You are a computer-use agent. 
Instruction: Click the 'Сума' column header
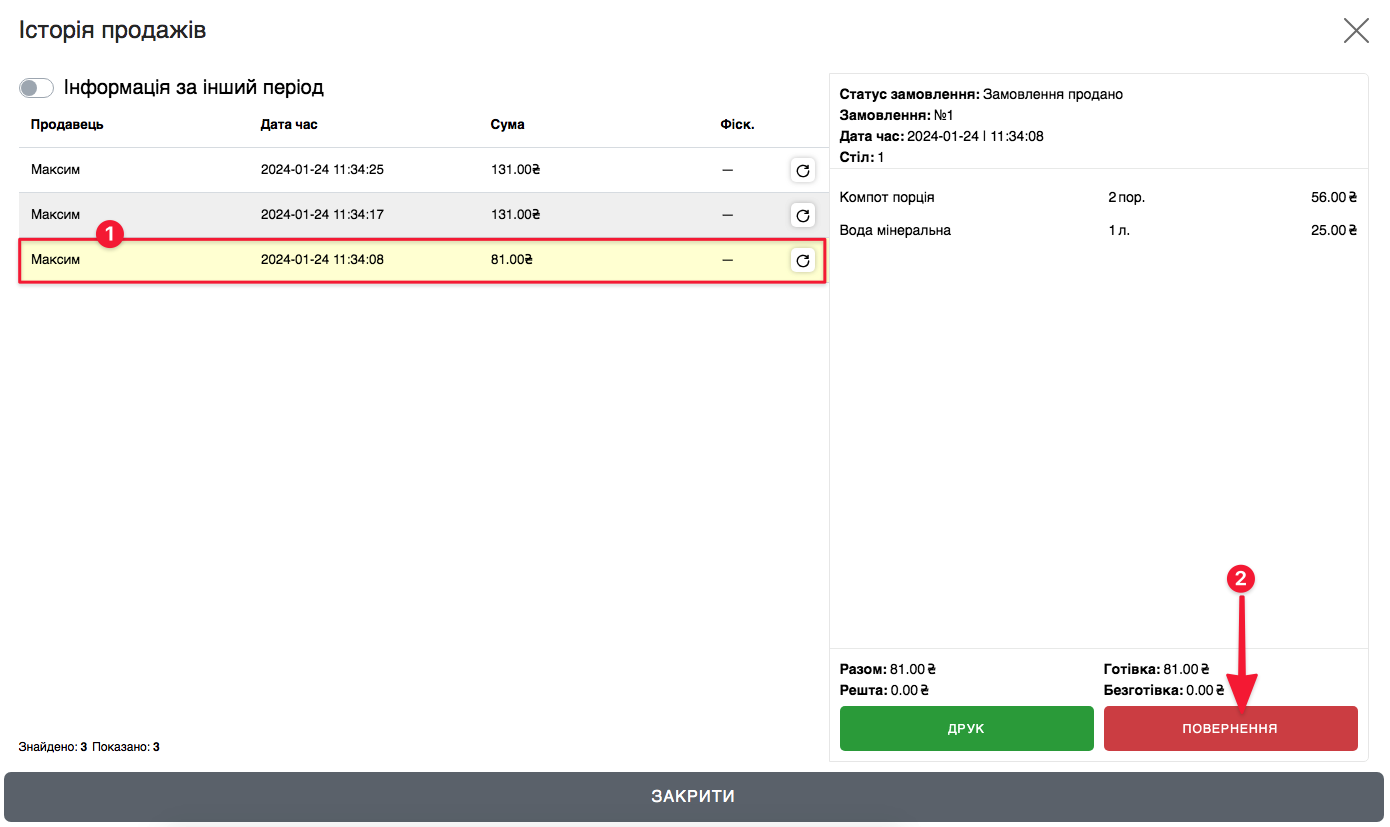[x=507, y=125]
